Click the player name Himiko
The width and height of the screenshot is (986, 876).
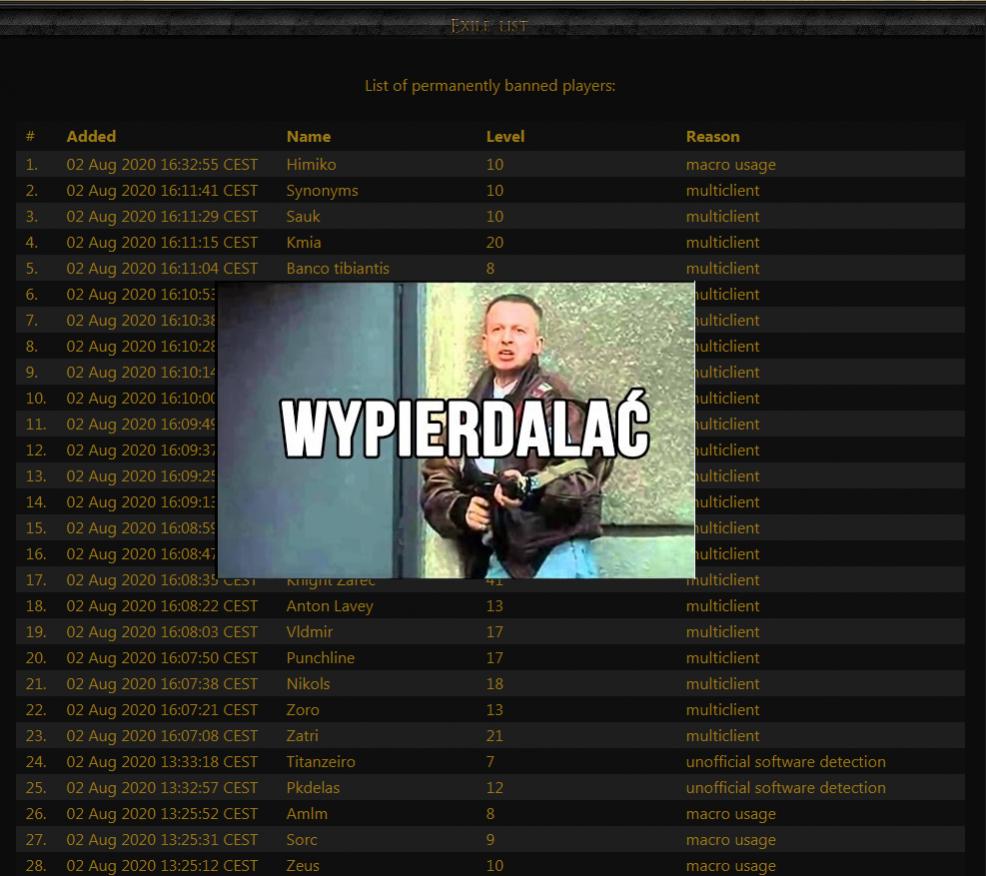pos(311,165)
